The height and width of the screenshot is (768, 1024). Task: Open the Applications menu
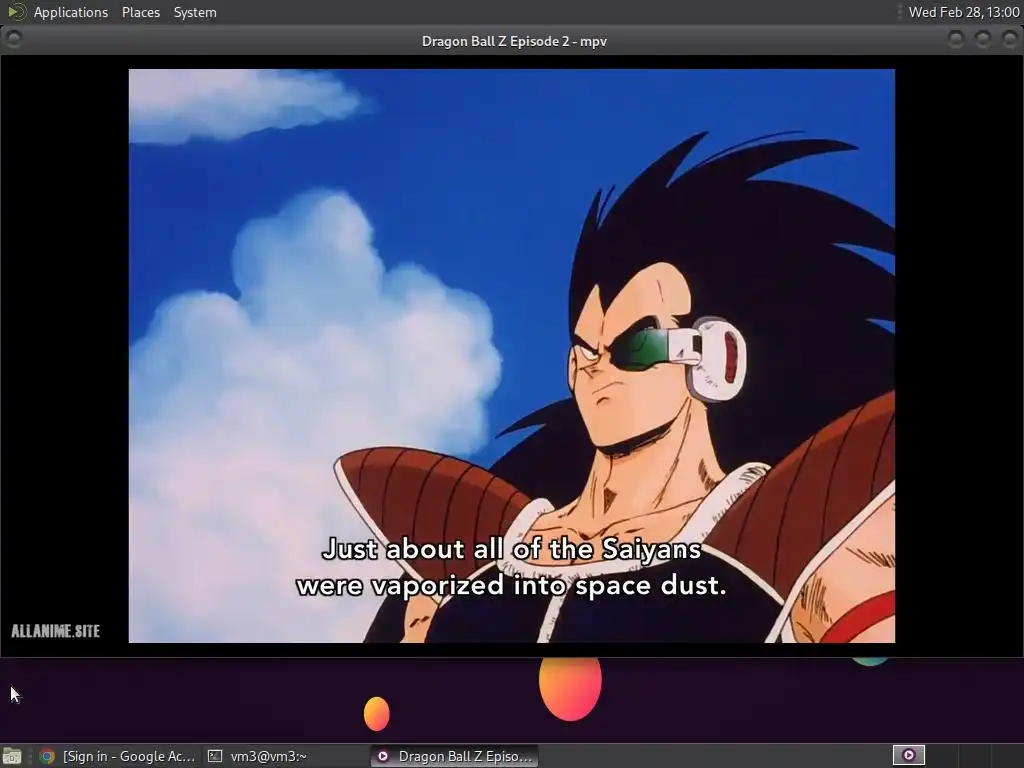71,12
